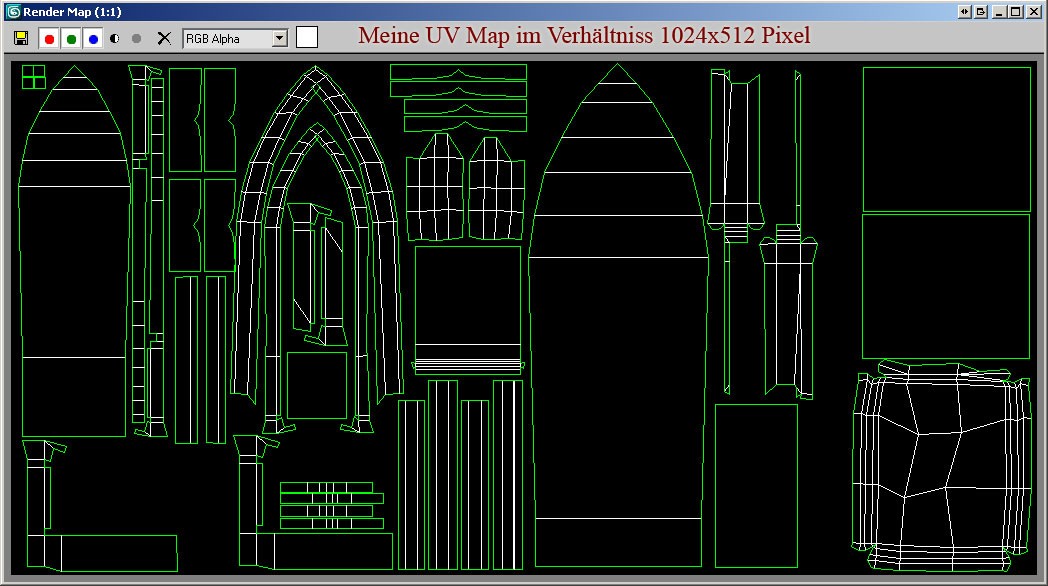
Task: Maximize the Render Map window
Action: point(1015,12)
